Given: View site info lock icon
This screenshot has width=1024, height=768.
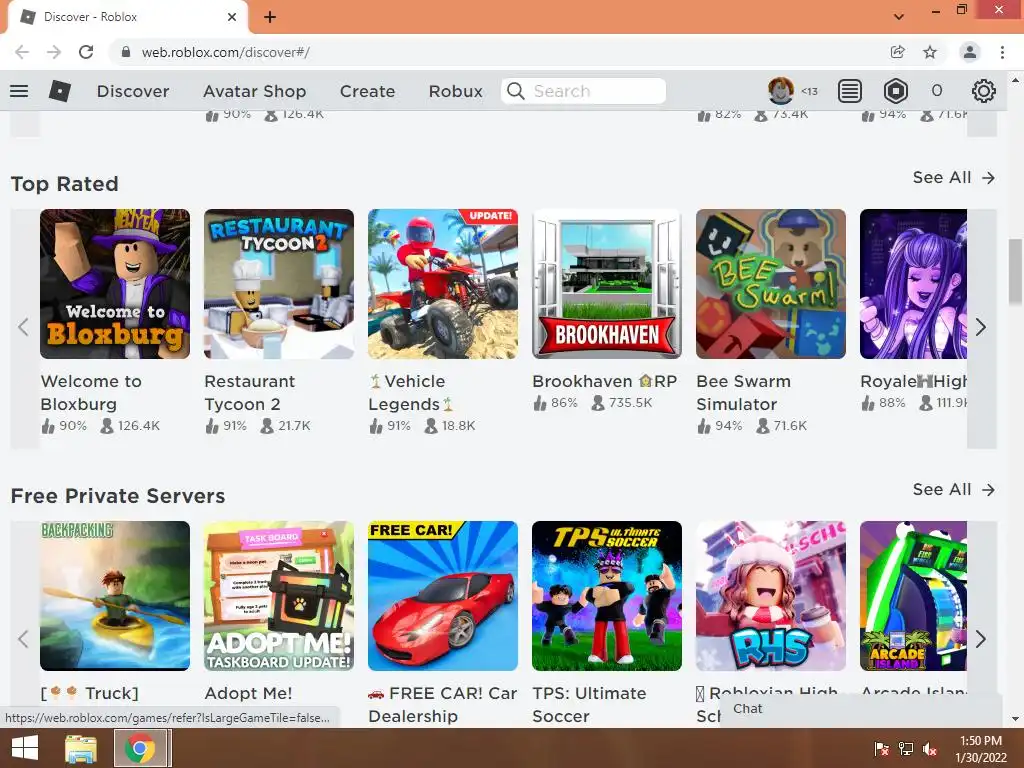Looking at the screenshot, I should click(126, 52).
